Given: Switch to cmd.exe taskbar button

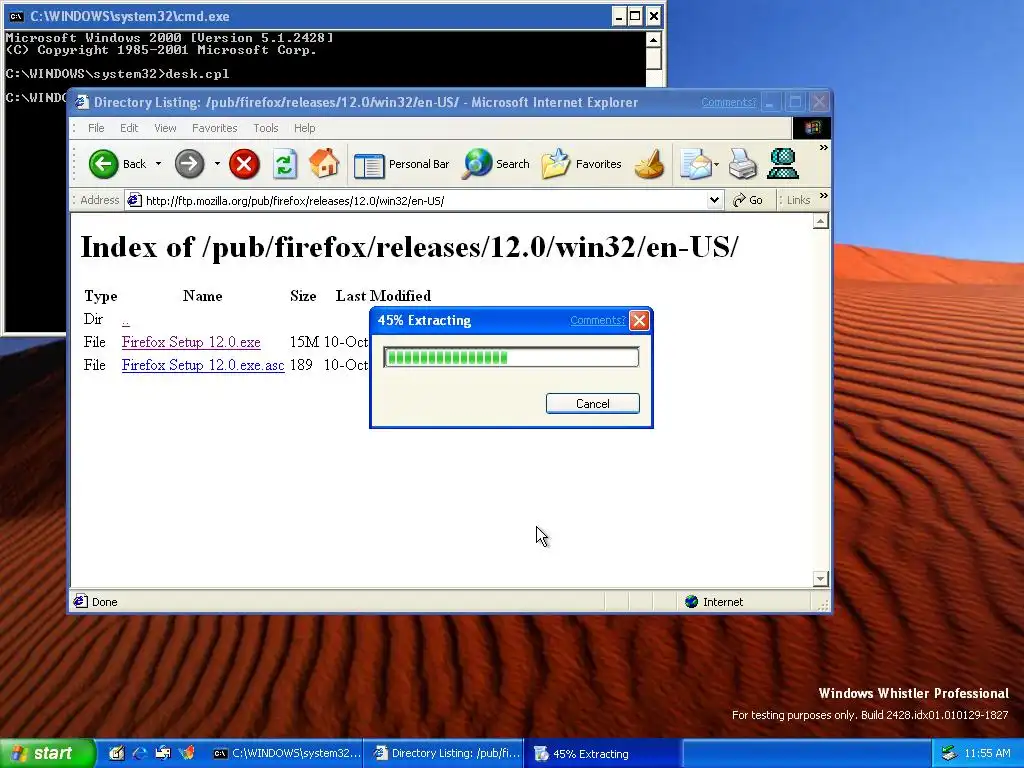Looking at the screenshot, I should [x=286, y=753].
